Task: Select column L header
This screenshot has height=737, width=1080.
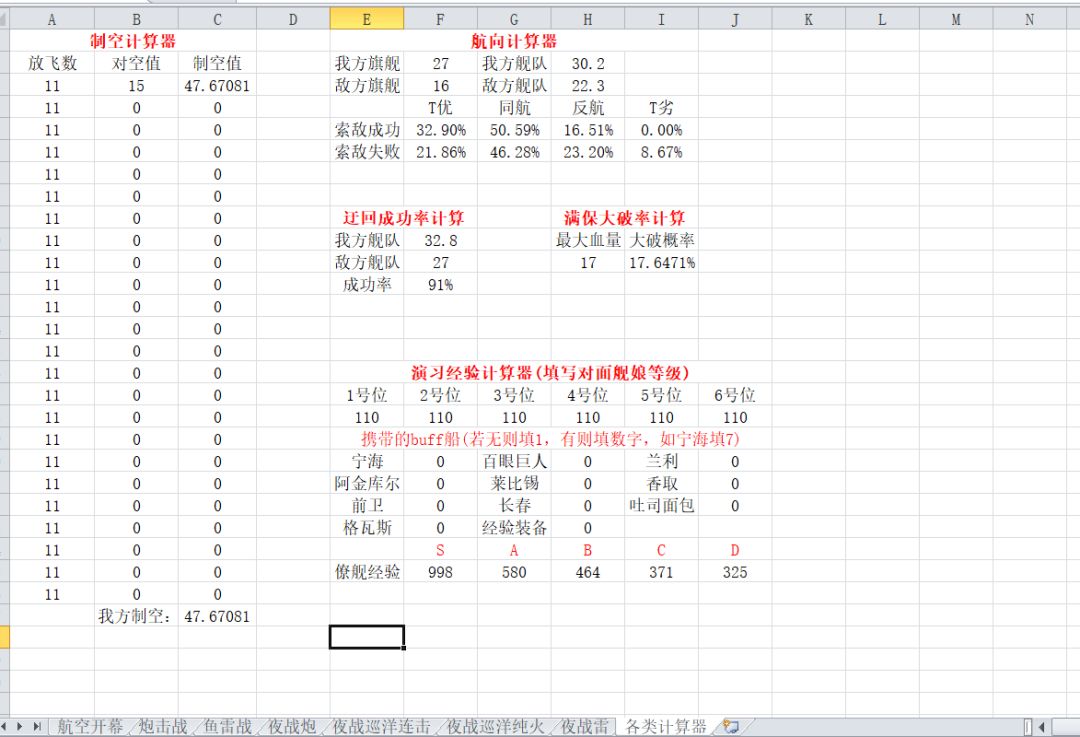Action: [x=882, y=19]
